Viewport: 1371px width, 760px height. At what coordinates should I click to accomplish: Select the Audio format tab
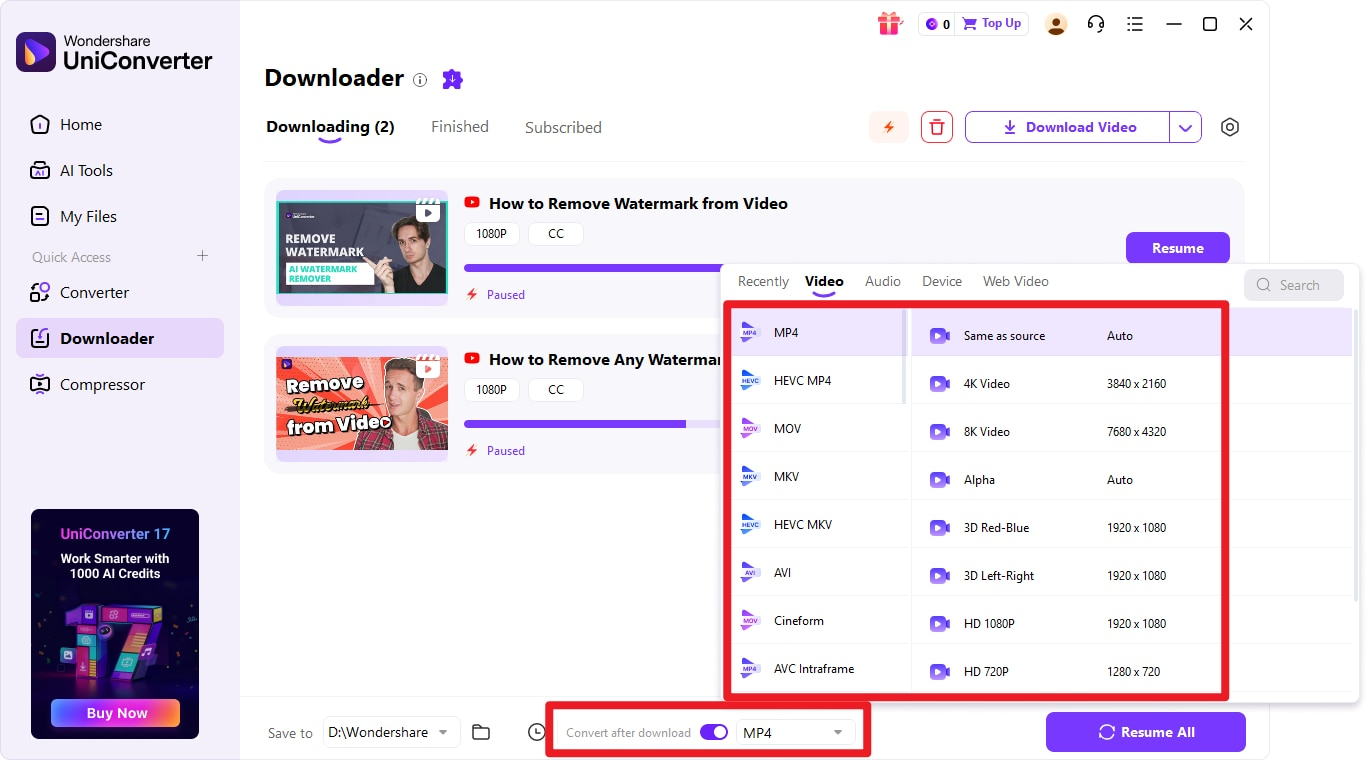coord(883,281)
